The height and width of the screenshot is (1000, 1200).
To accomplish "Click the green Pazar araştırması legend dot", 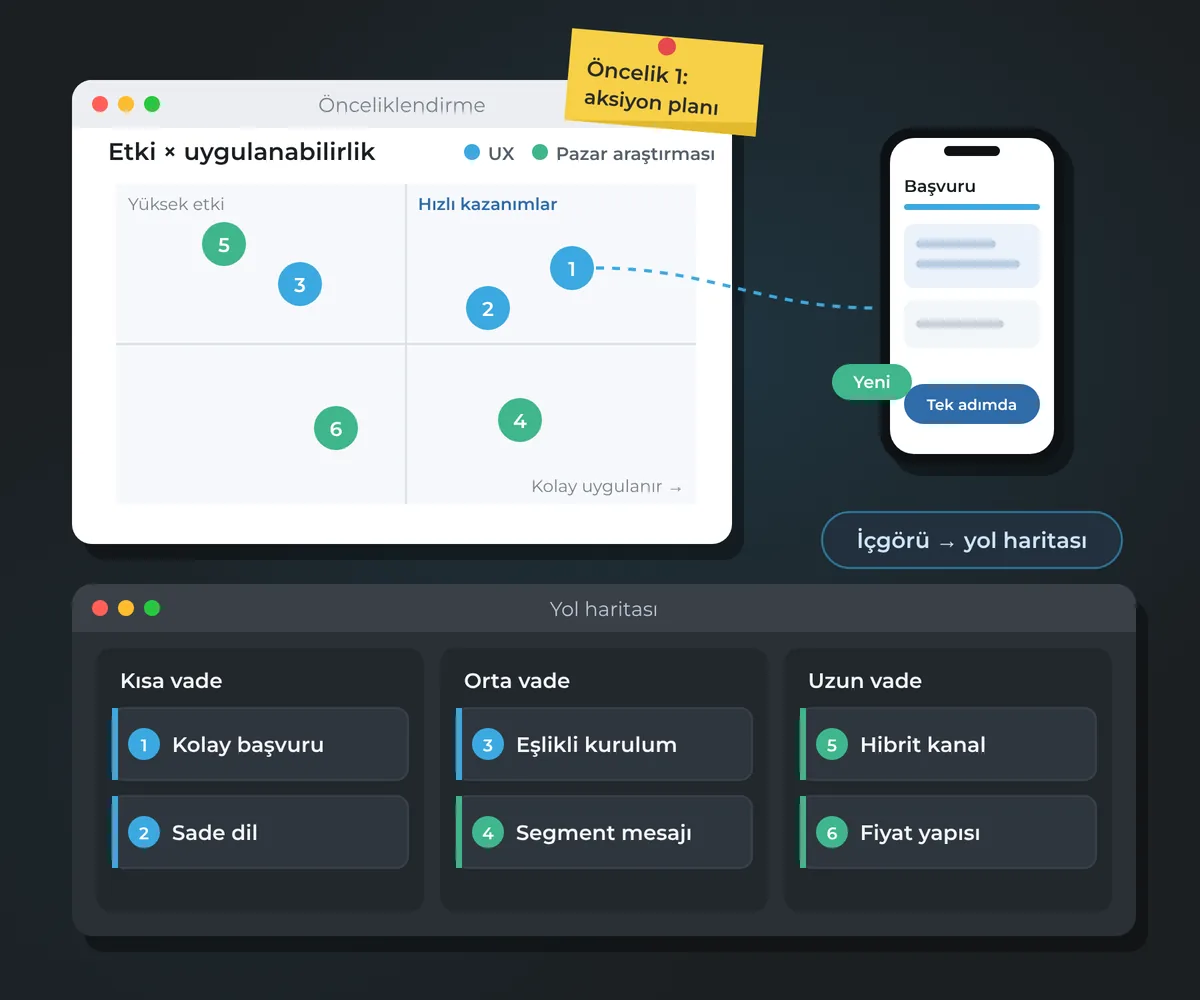I will [540, 153].
